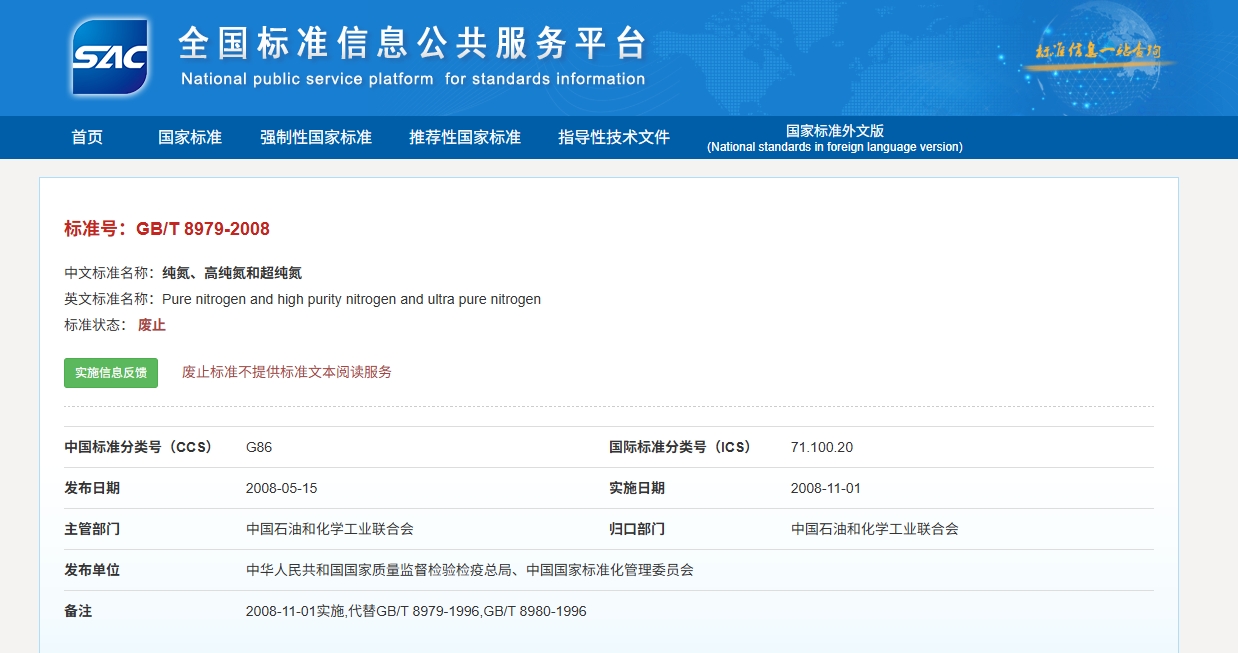The width and height of the screenshot is (1238, 653).
Task: Select the Chinese name 纯氮、高纯氮和超纯氮
Action: [232, 272]
